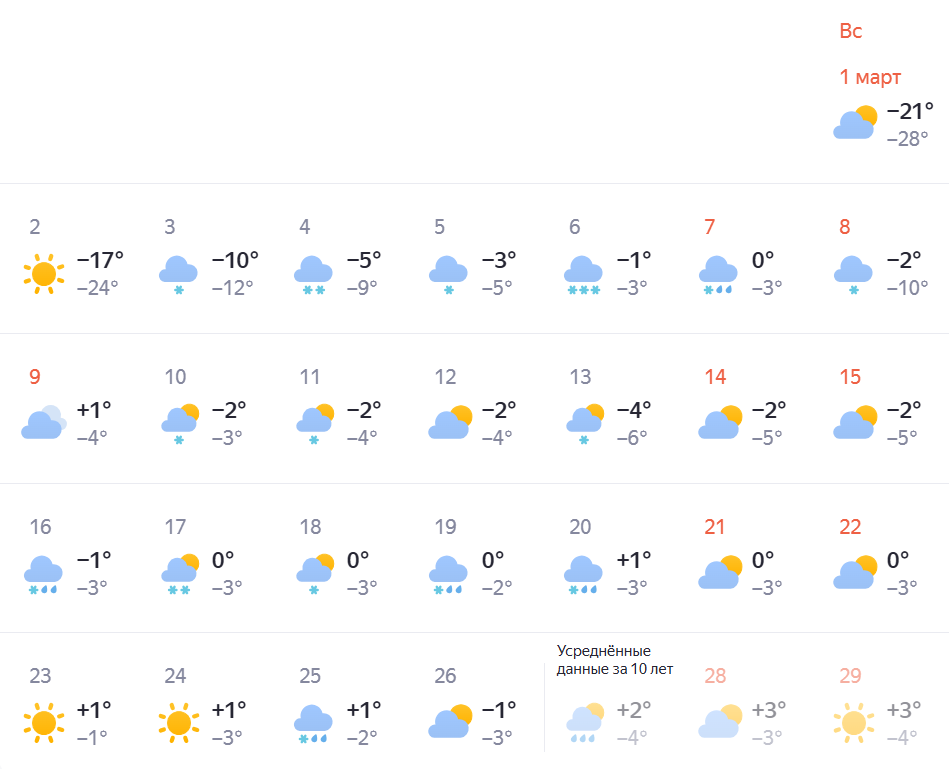Image resolution: width=949 pixels, height=769 pixels.
Task: Click the snowy sun-cloud icon on day 17
Action: (x=179, y=571)
